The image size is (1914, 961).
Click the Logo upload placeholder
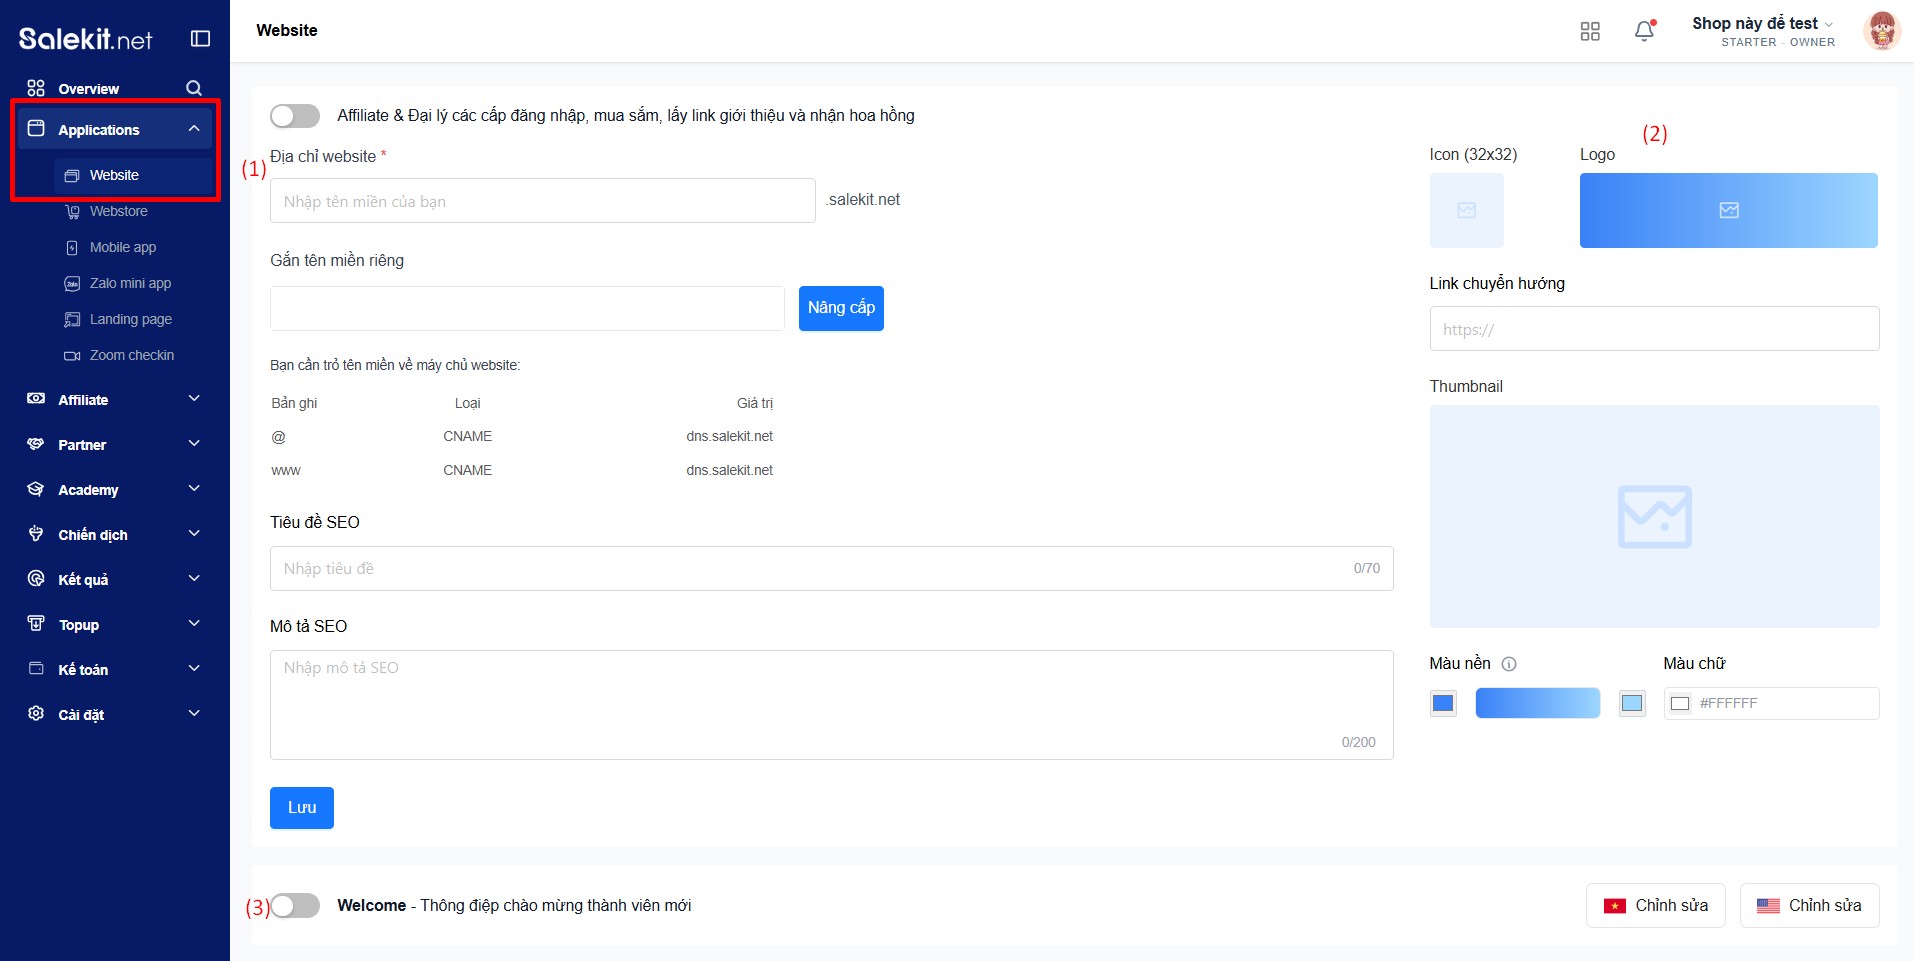coord(1728,210)
